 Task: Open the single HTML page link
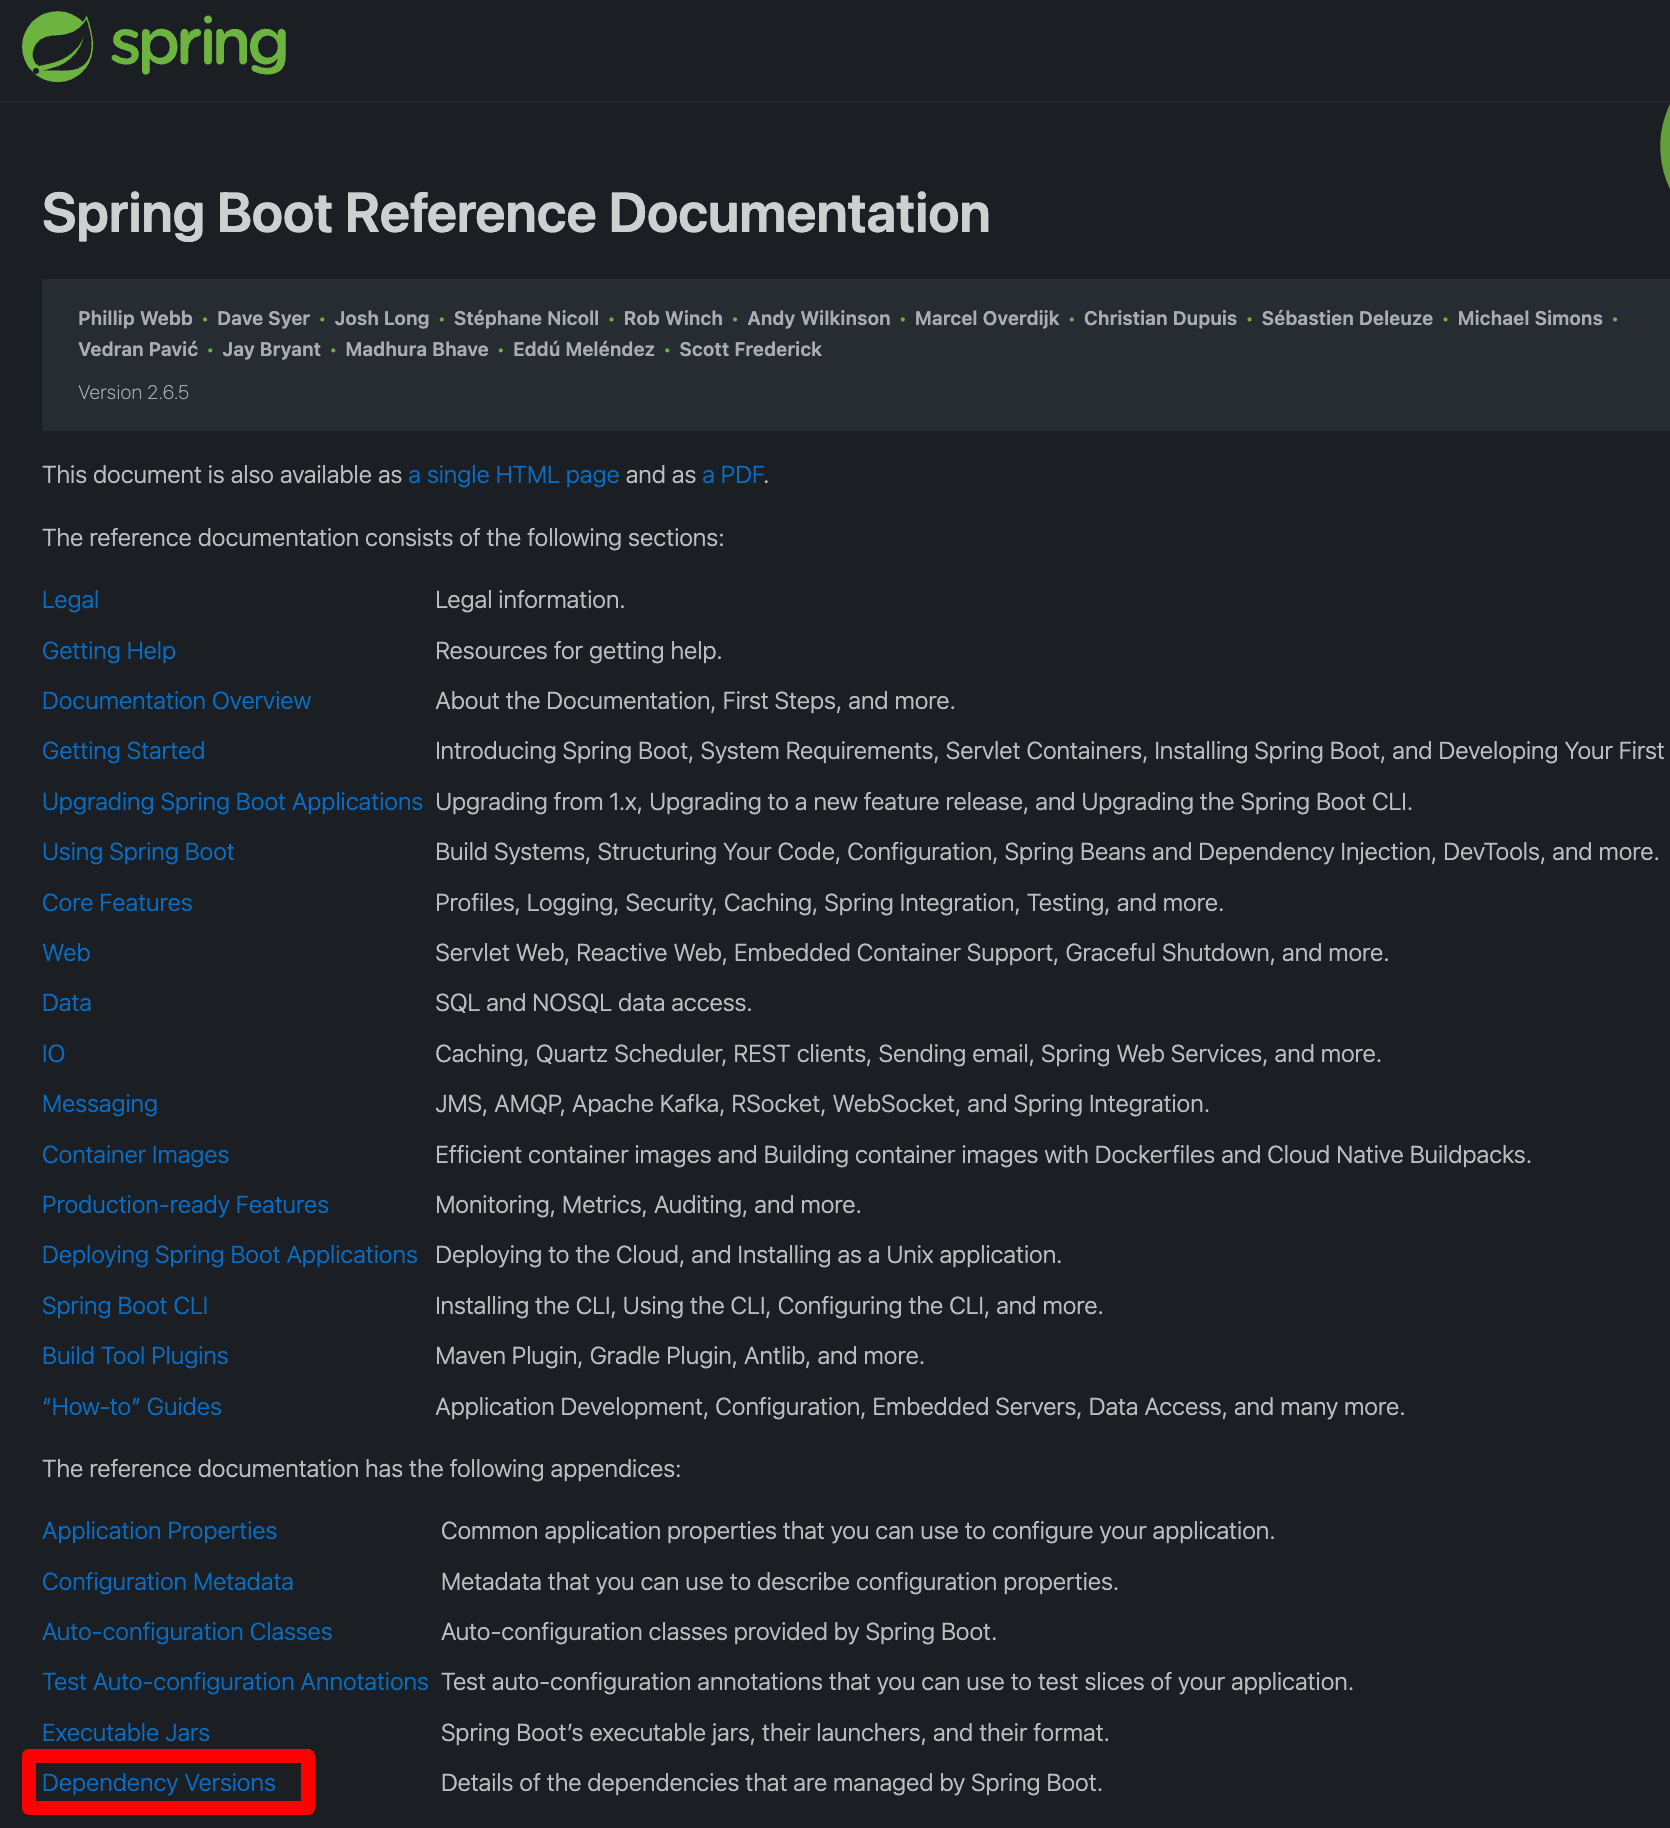click(x=513, y=475)
